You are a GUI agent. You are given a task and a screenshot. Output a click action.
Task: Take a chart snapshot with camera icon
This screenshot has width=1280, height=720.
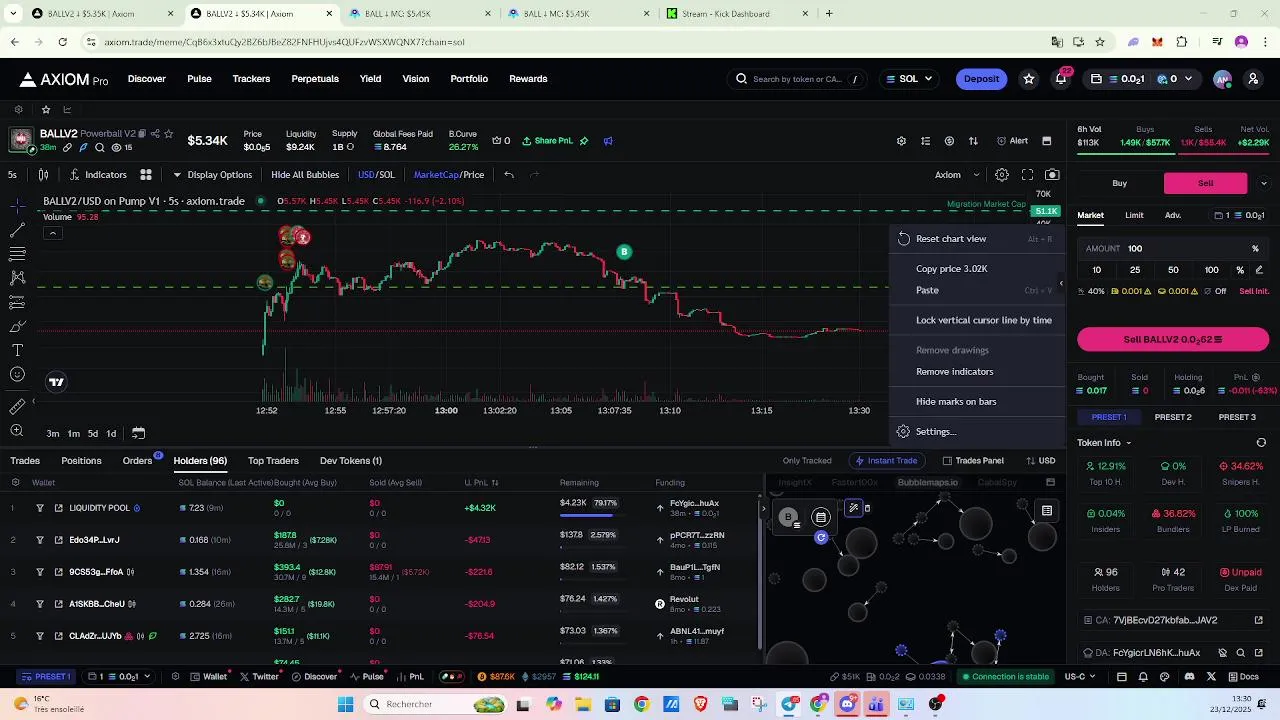(1052, 175)
